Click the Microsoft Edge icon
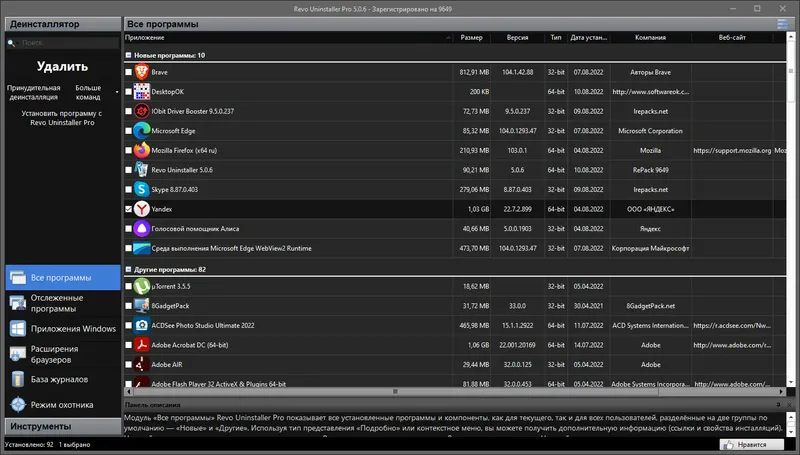Viewport: 800px width, 455px height. (x=141, y=131)
